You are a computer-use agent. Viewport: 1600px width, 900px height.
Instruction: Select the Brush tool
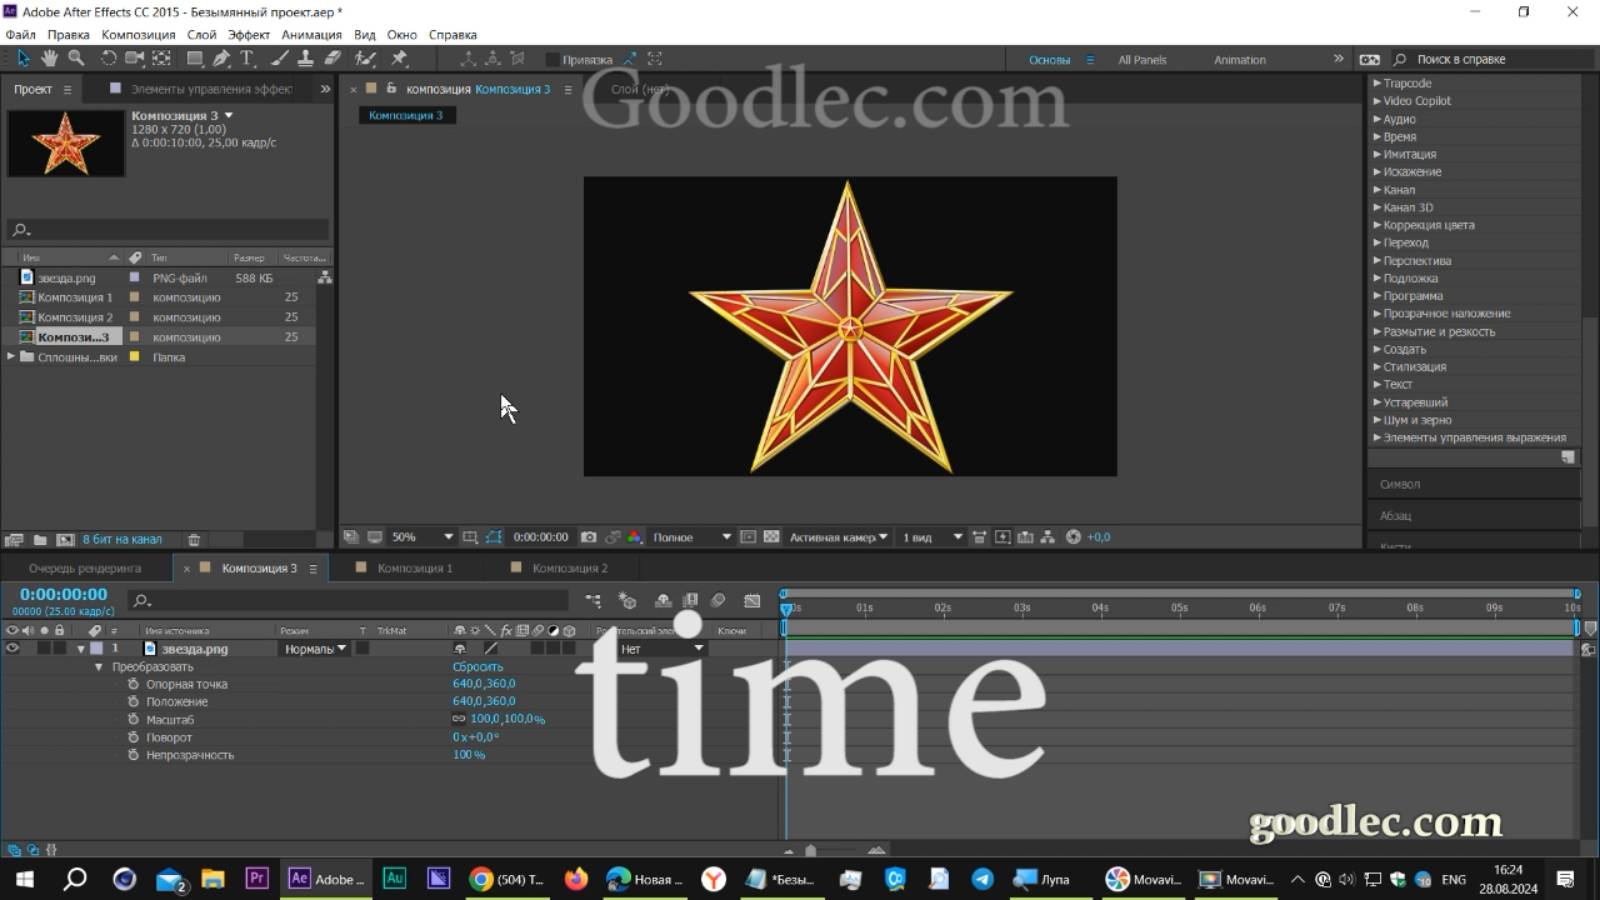[x=280, y=59]
